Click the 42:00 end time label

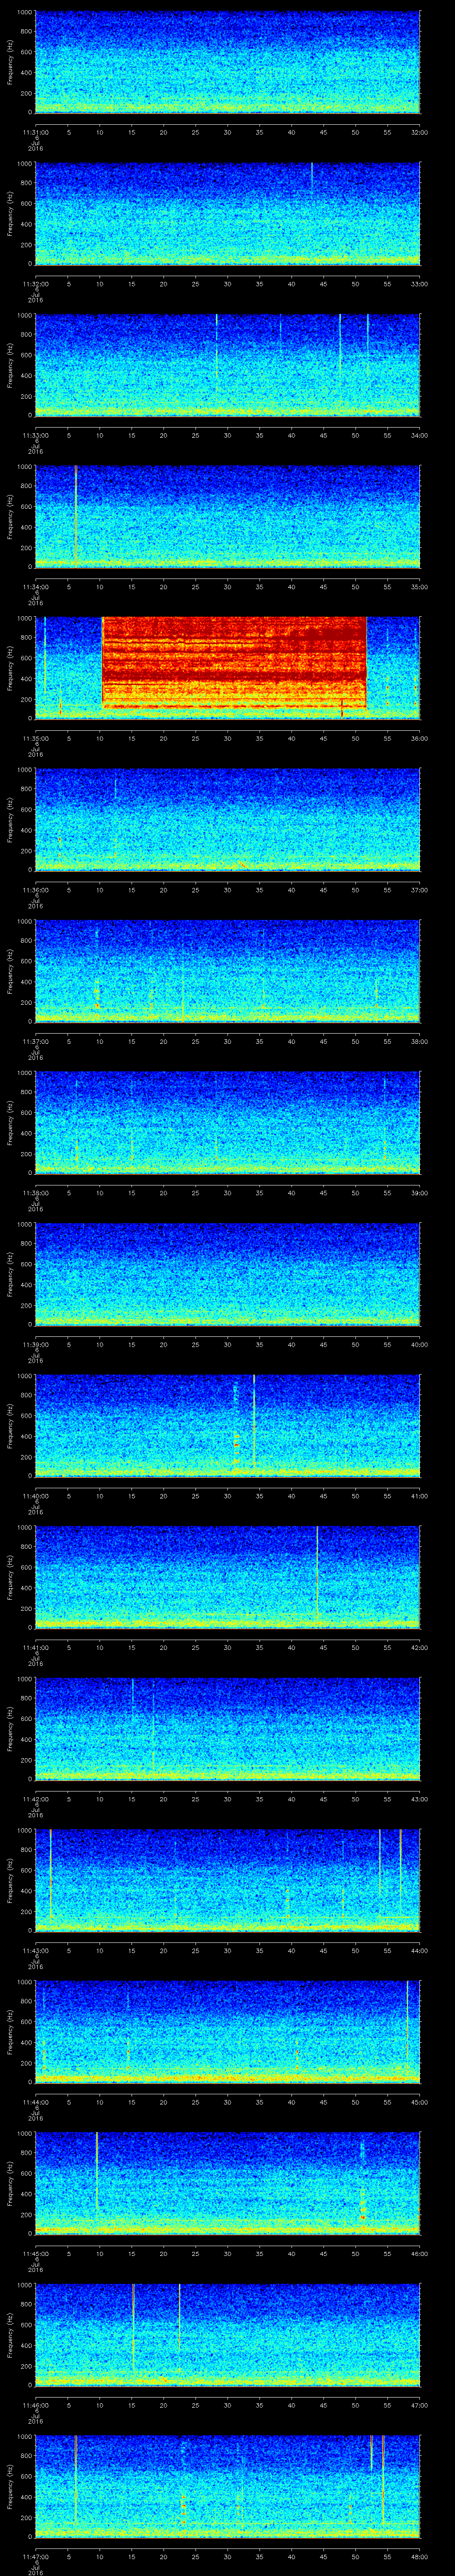[419, 1647]
